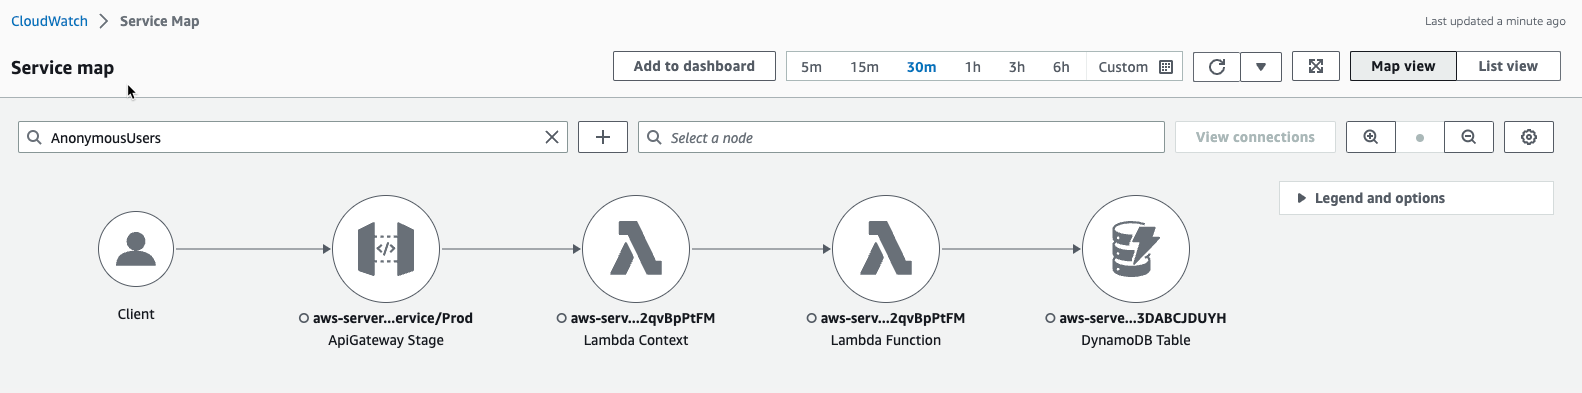Select the Lambda Function node icon

point(886,249)
